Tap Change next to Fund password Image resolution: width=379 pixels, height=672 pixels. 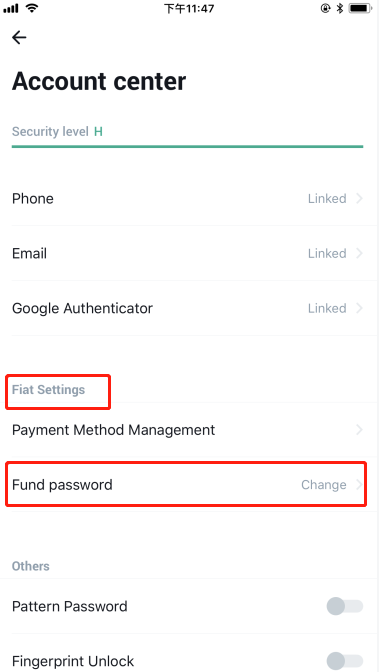click(x=324, y=485)
